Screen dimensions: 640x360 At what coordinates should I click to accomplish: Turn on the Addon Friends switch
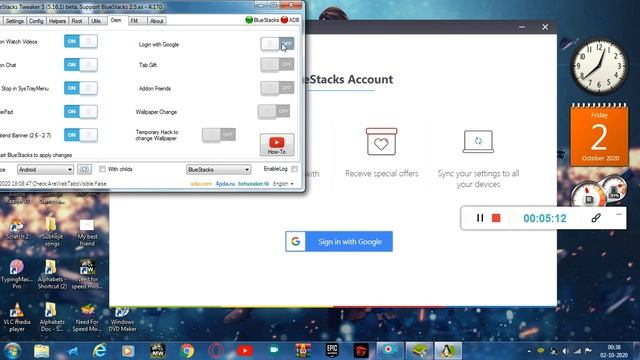(277, 88)
